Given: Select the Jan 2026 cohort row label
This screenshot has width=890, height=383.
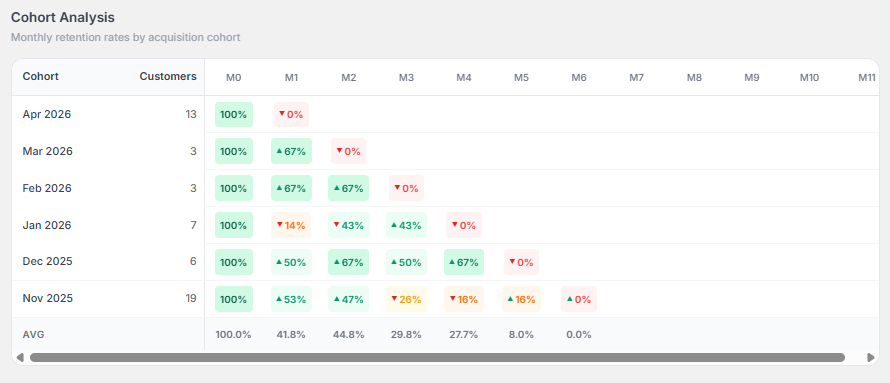Looking at the screenshot, I should click(x=47, y=225).
